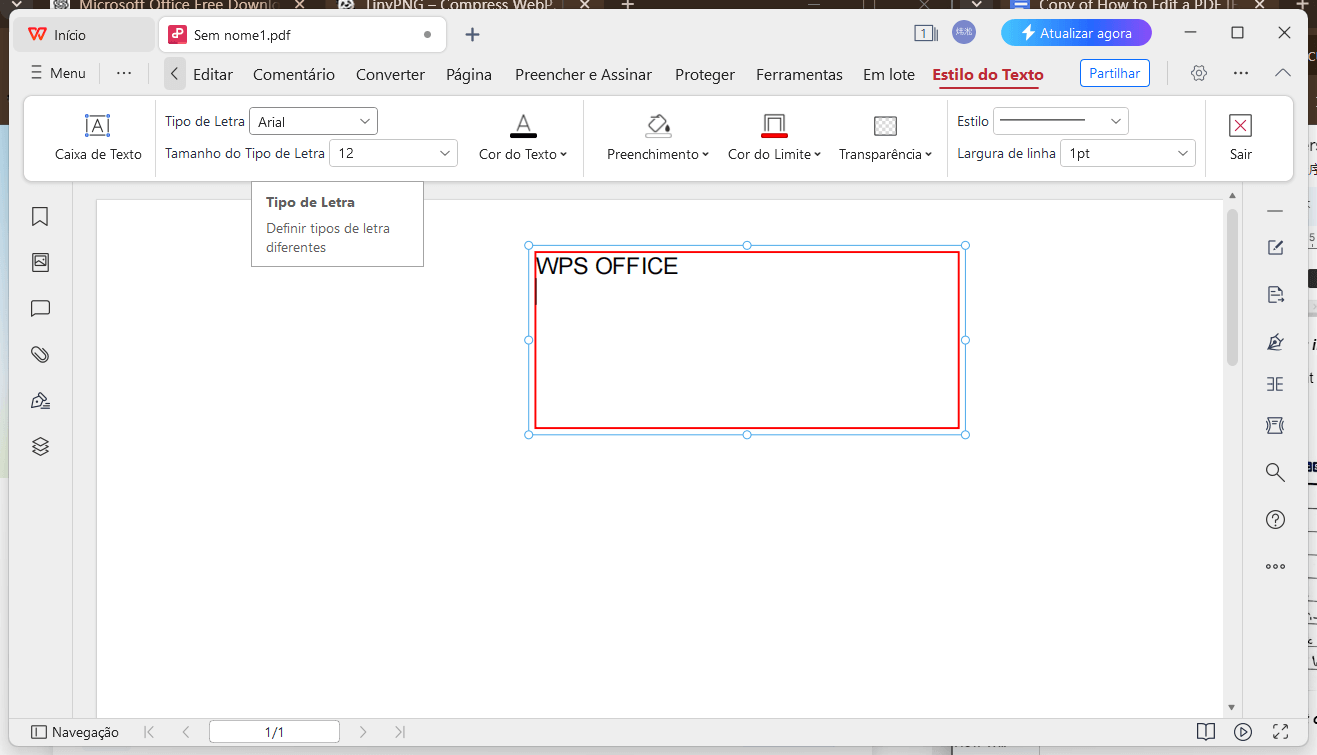Open the Tipo de Letra Arial dropdown

coord(313,121)
